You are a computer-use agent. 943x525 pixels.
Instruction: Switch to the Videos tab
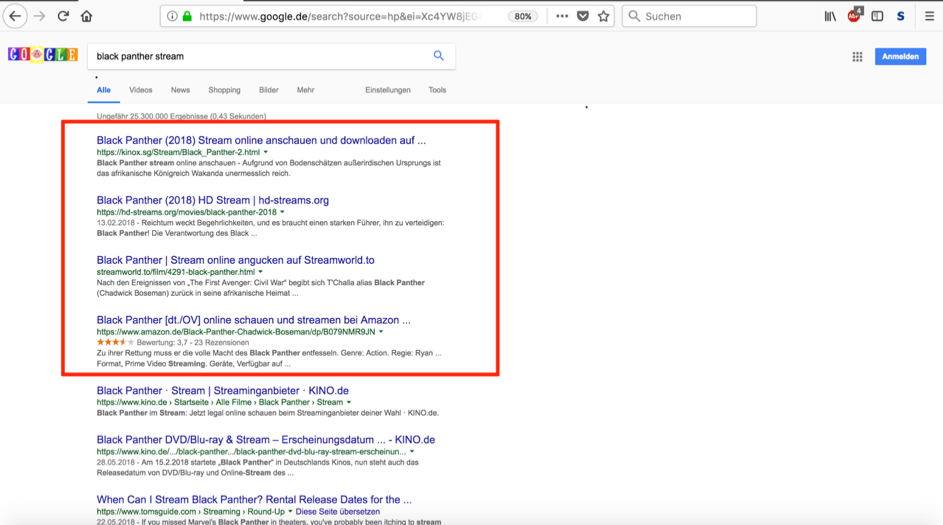pos(141,90)
